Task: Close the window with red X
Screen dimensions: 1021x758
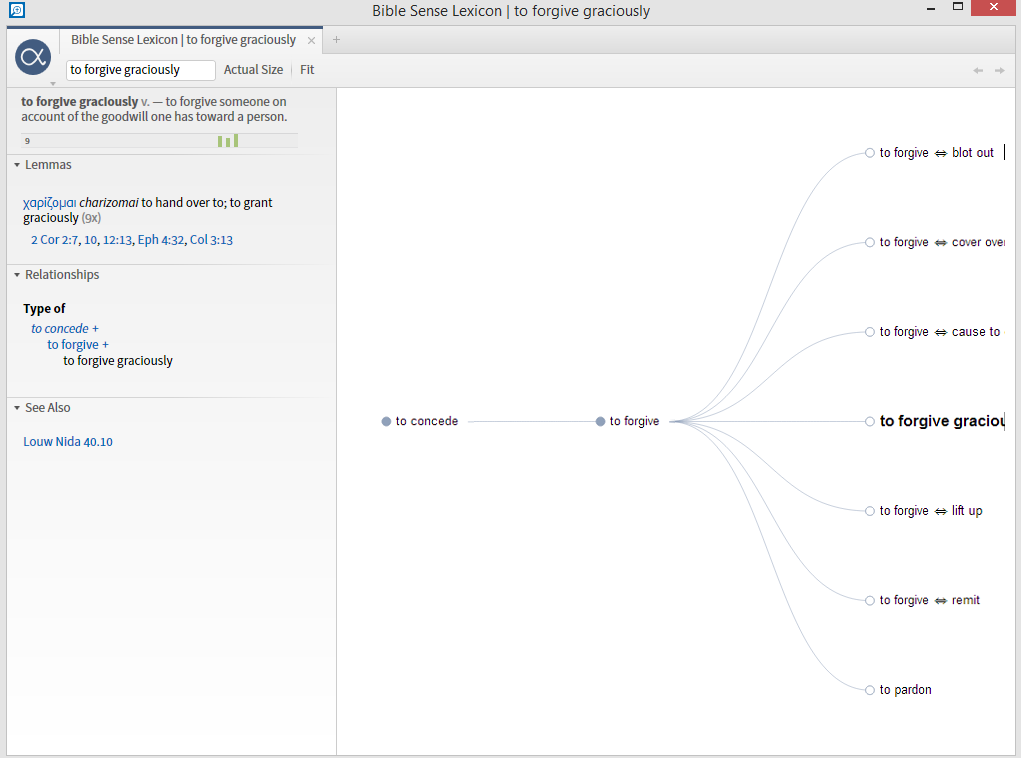Action: [994, 7]
